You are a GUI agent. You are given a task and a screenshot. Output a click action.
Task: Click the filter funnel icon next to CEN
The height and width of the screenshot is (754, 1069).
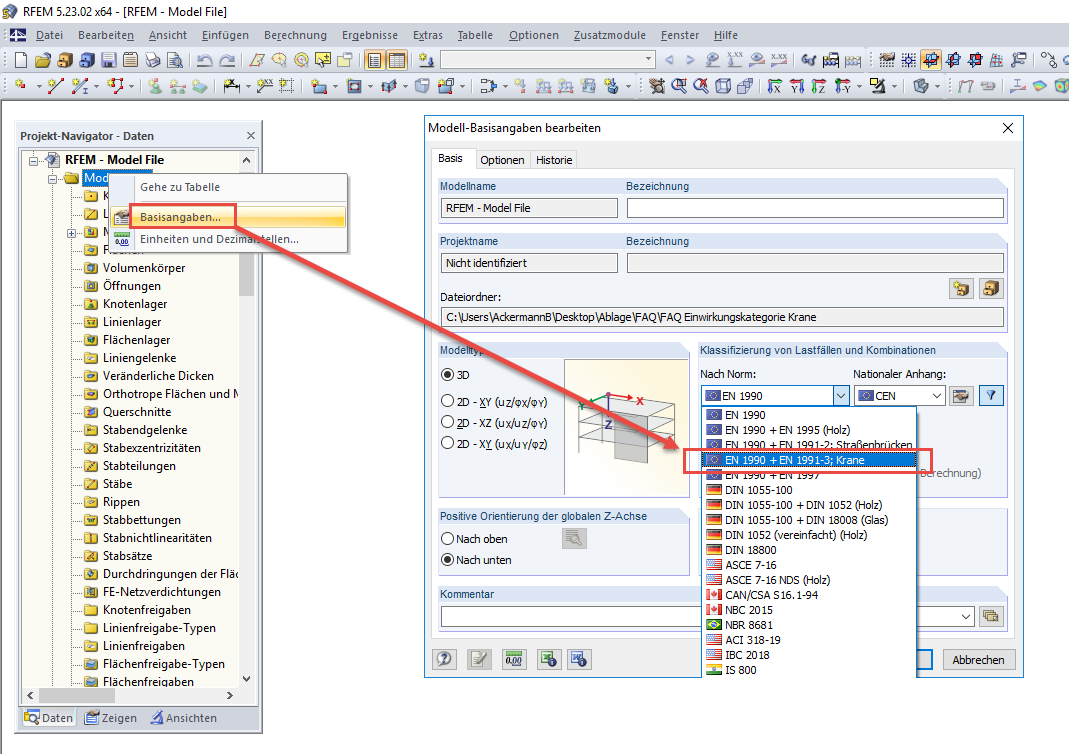[x=991, y=395]
